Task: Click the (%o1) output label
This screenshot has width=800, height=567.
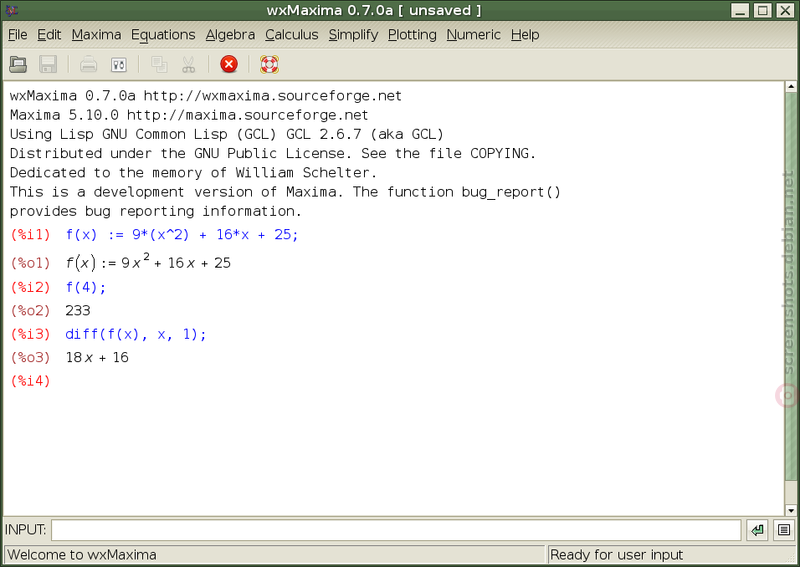Action: click(x=31, y=263)
